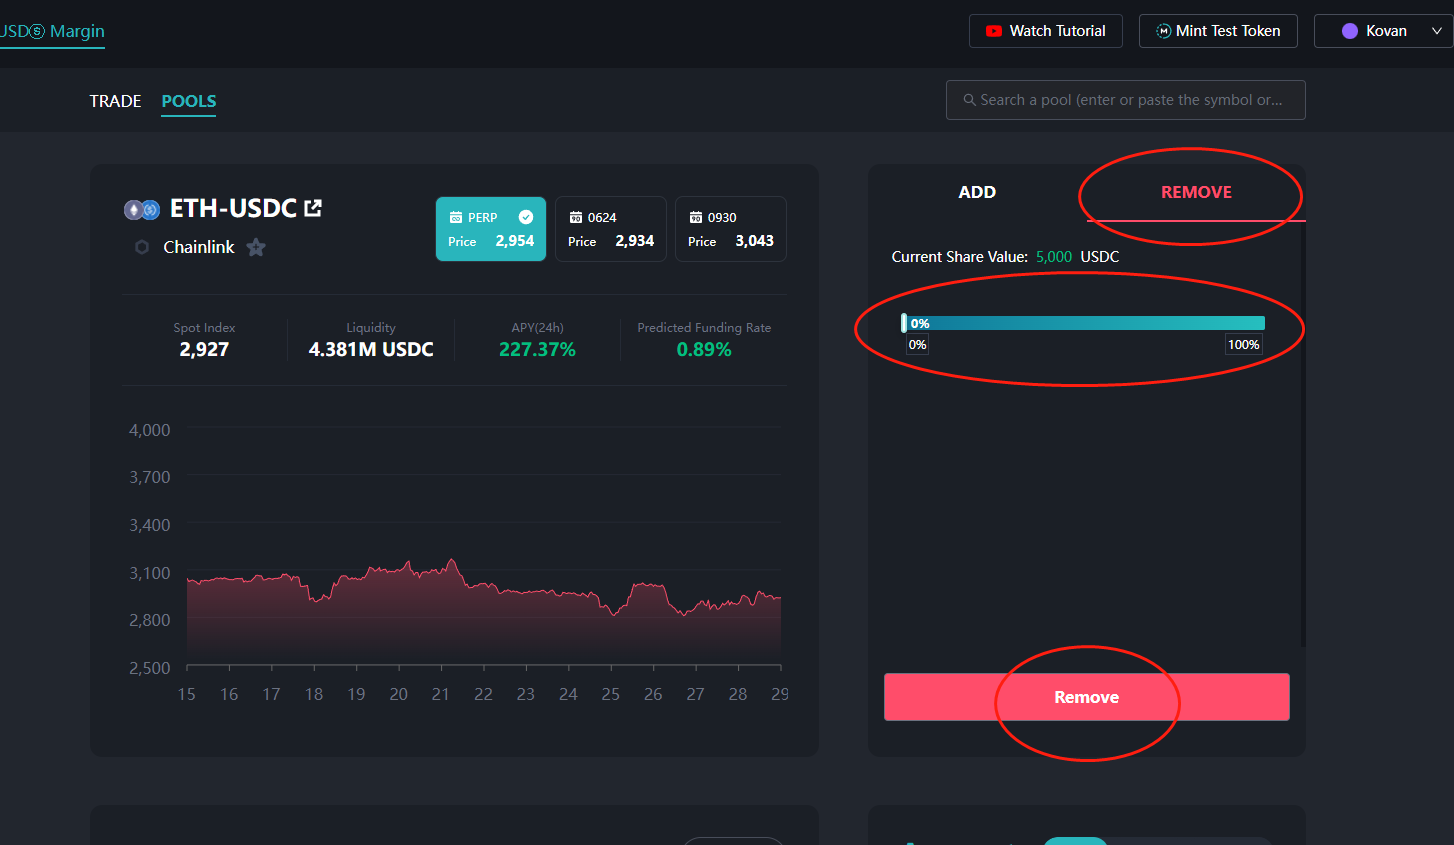1454x845 pixels.
Task: Click the ETH-USDC token pair icon
Action: [141, 209]
